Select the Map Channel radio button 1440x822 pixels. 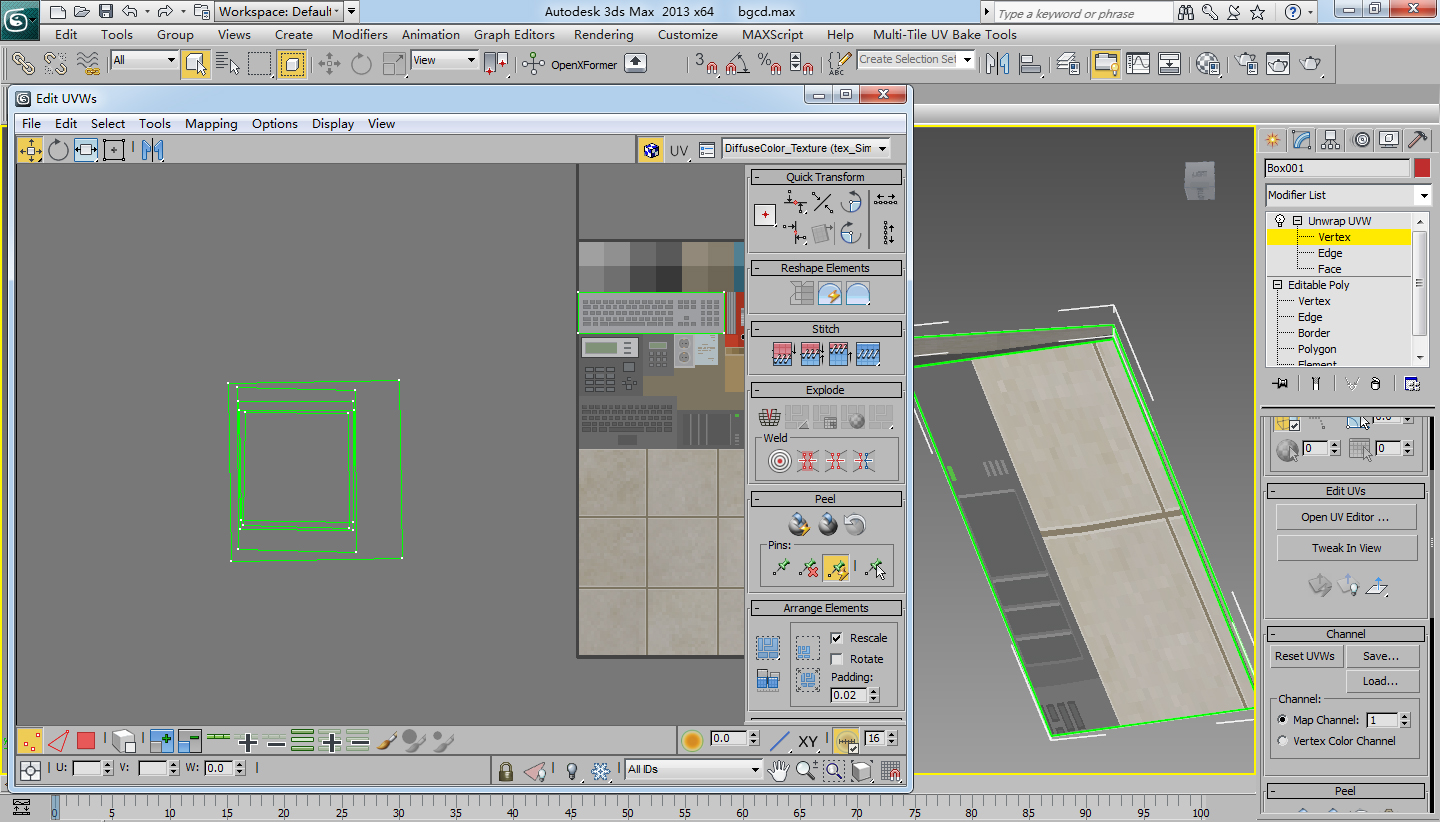click(x=1283, y=719)
